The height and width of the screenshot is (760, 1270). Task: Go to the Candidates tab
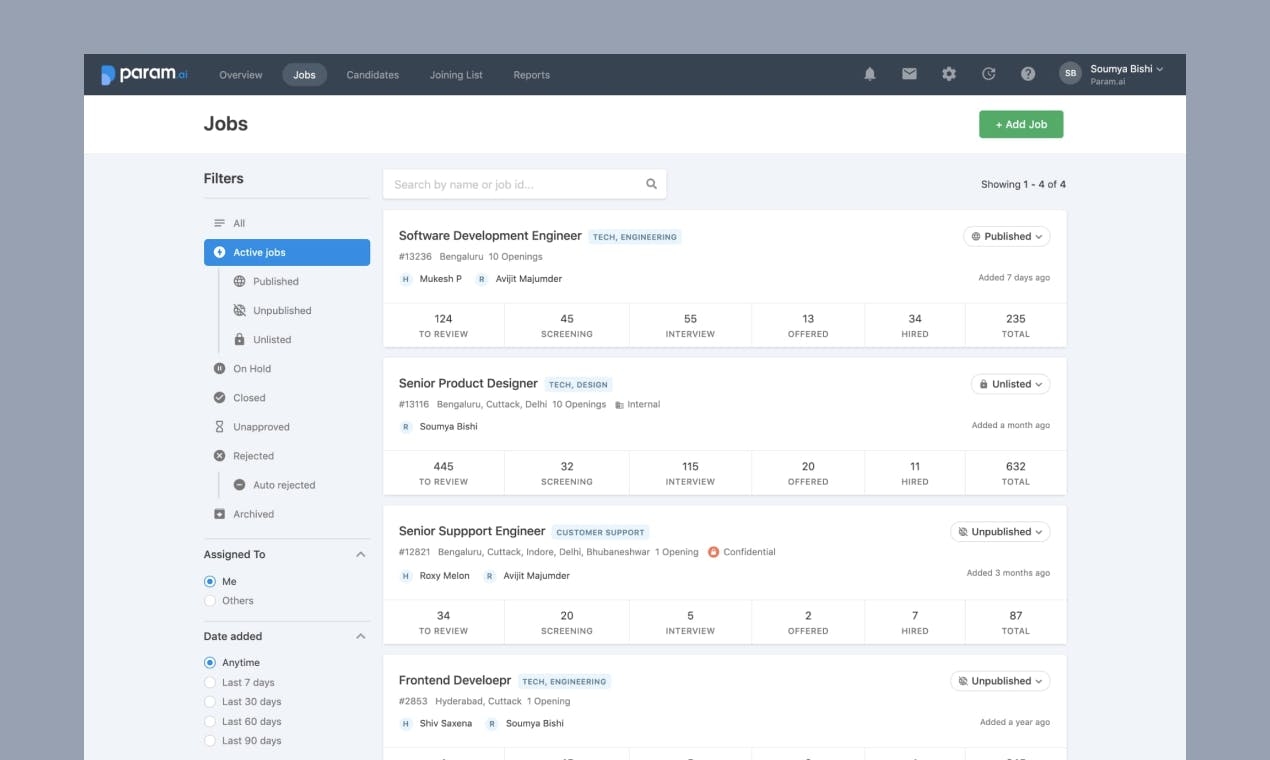[373, 75]
